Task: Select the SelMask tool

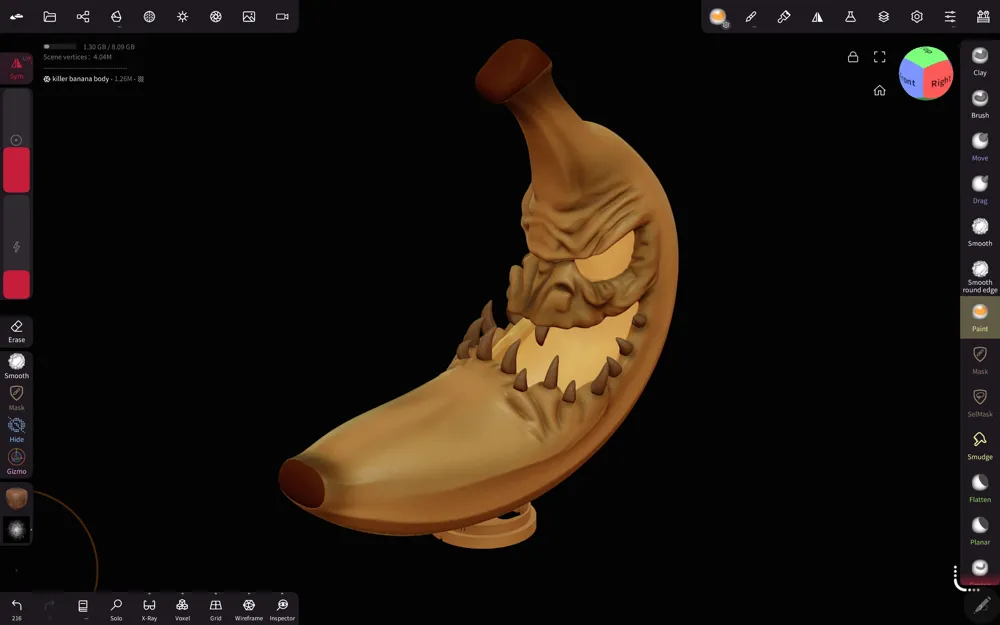Action: coord(980,402)
